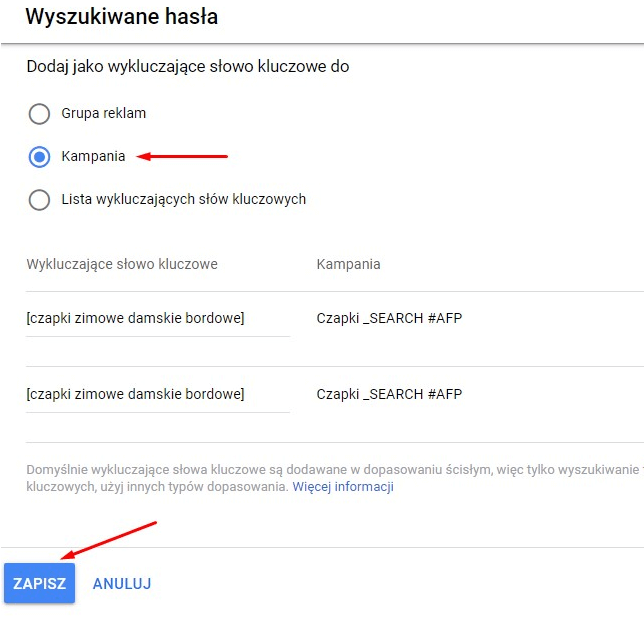Choose Lista wykluczających słów kluczowych radio circle

[39, 200]
